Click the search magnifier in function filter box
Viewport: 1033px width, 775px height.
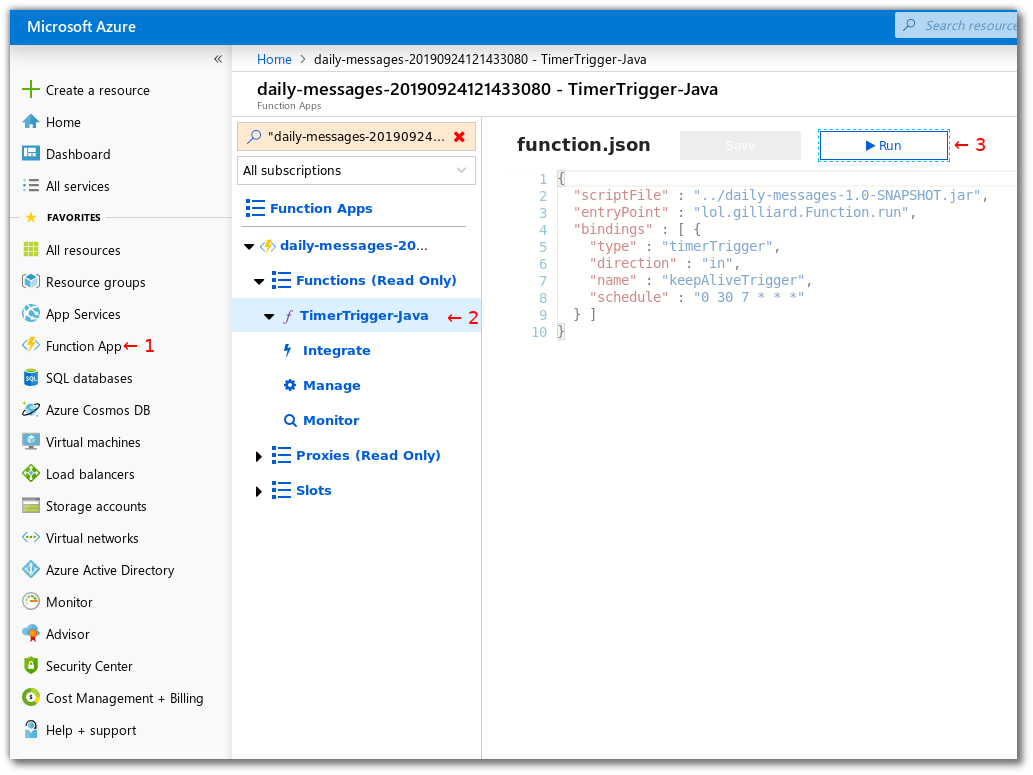point(254,136)
